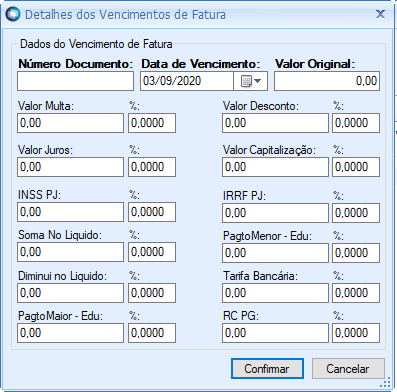Click the Confirmar button

tap(267, 369)
